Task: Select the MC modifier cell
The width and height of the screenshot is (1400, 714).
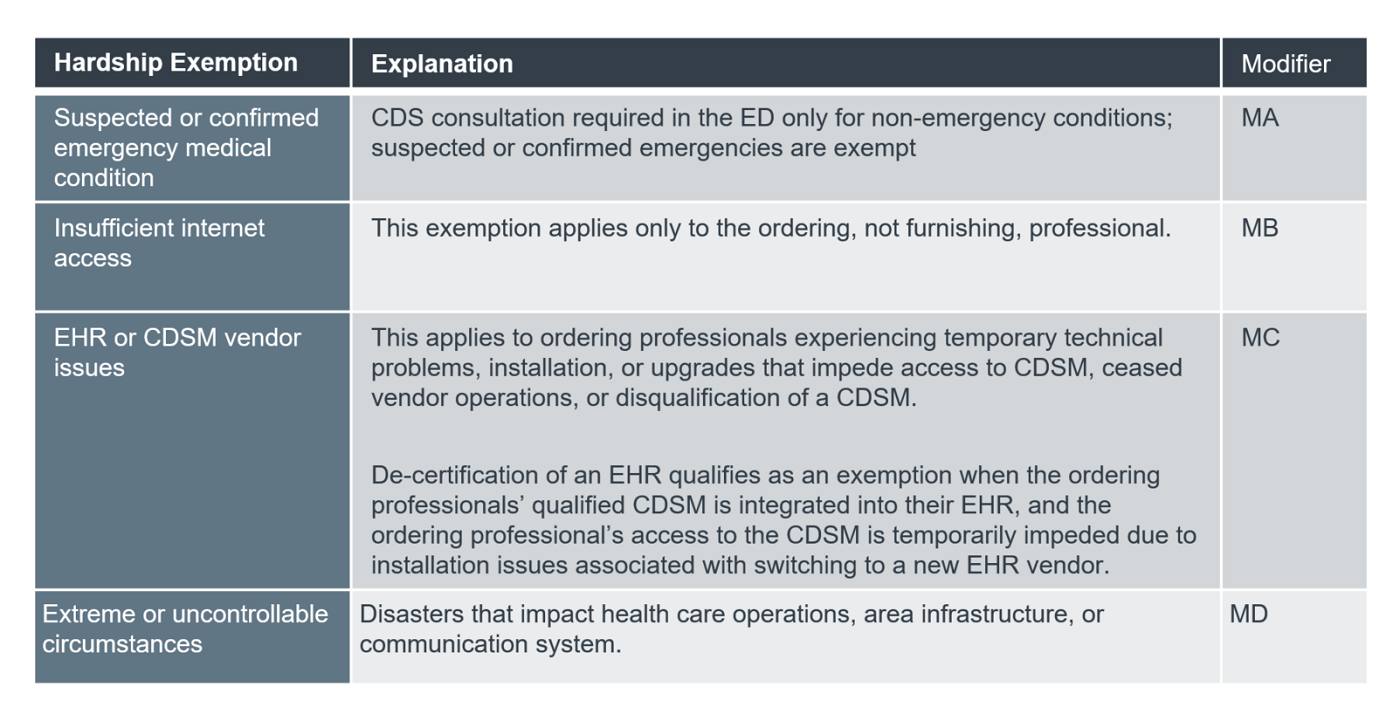Action: (x=1260, y=338)
